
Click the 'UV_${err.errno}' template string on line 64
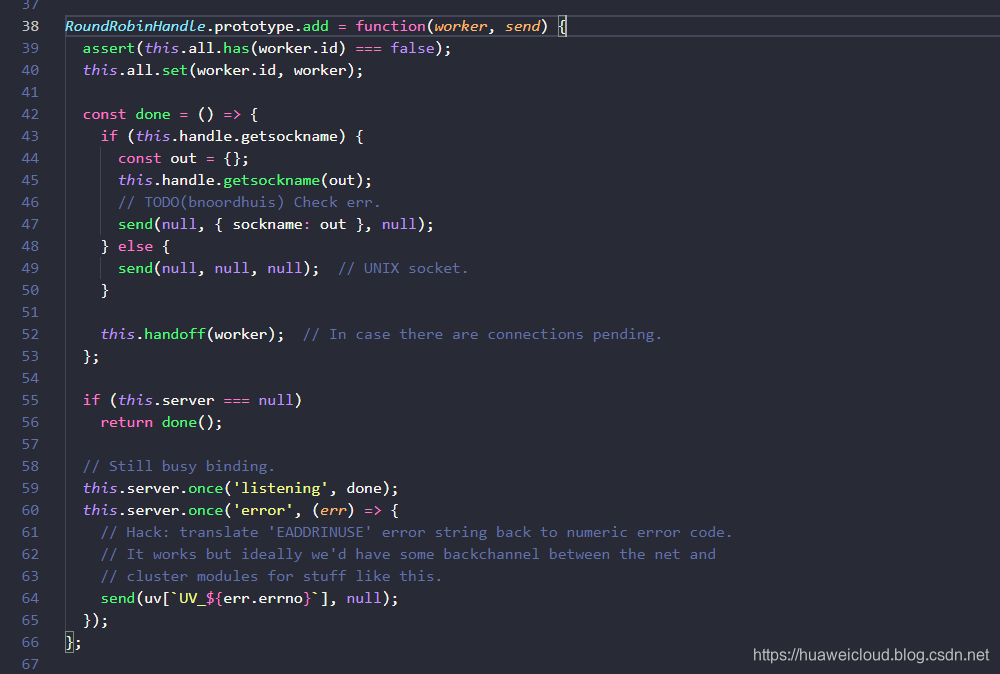click(245, 598)
